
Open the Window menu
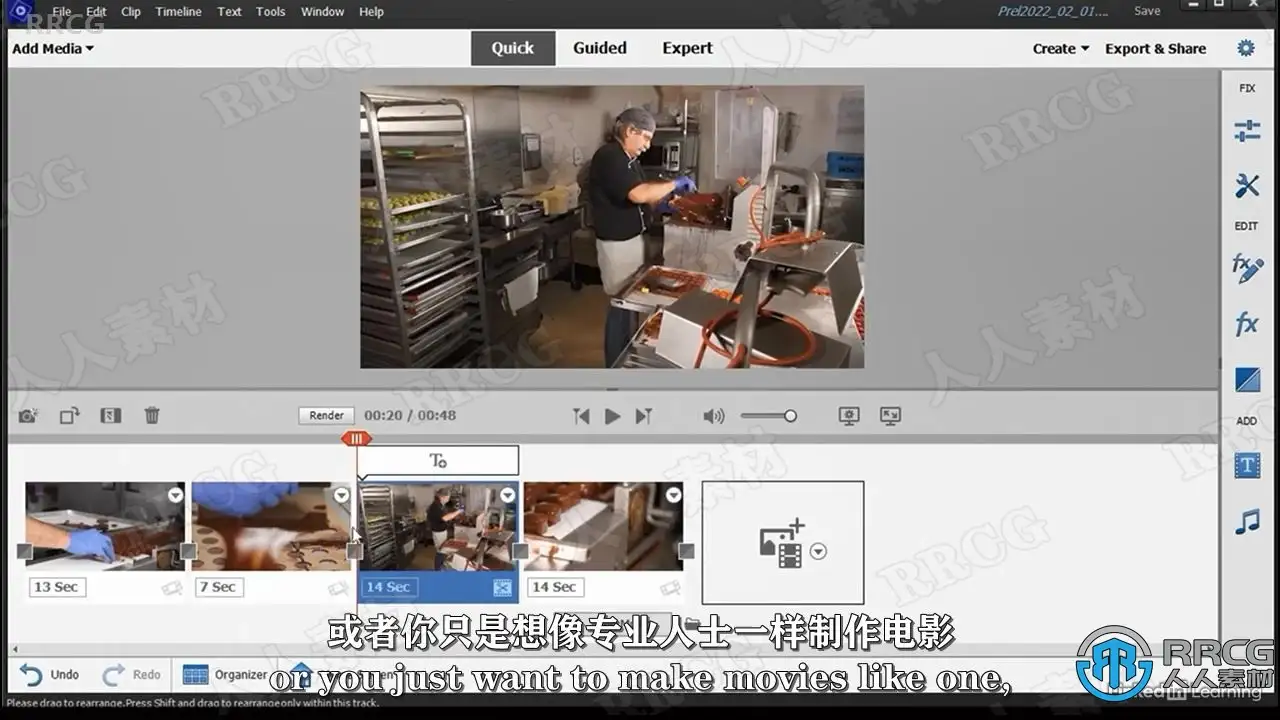(x=322, y=12)
